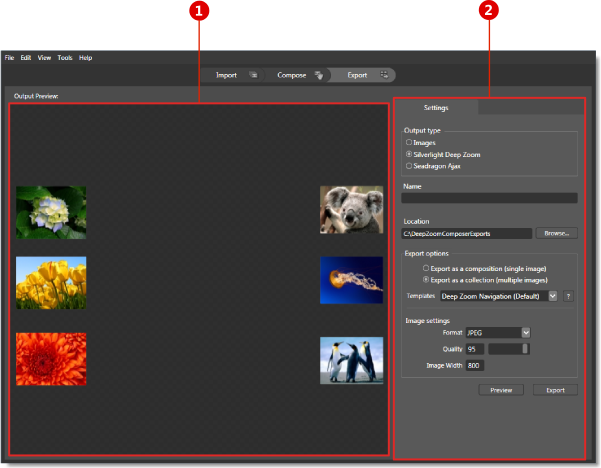
Task: Switch to the Settings tab
Action: pos(436,106)
